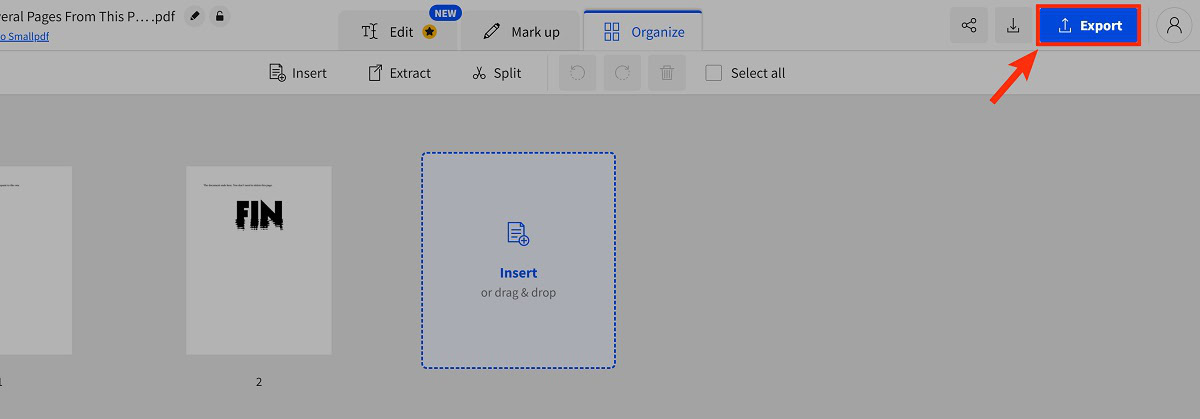Select the Organize tab
The image size is (1200, 419).
click(x=644, y=31)
